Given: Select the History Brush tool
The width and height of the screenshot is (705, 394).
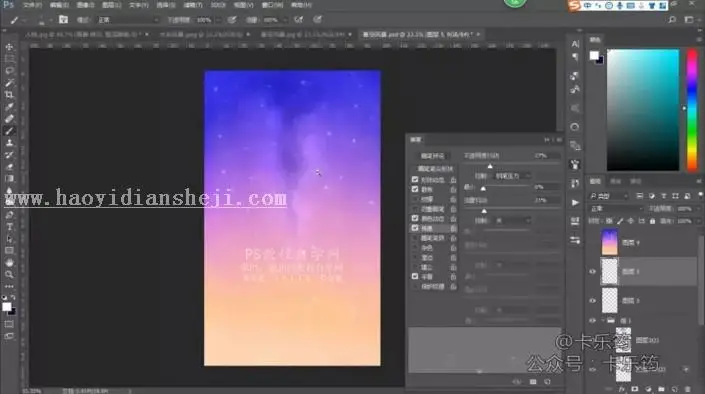Looking at the screenshot, I should 9,155.
